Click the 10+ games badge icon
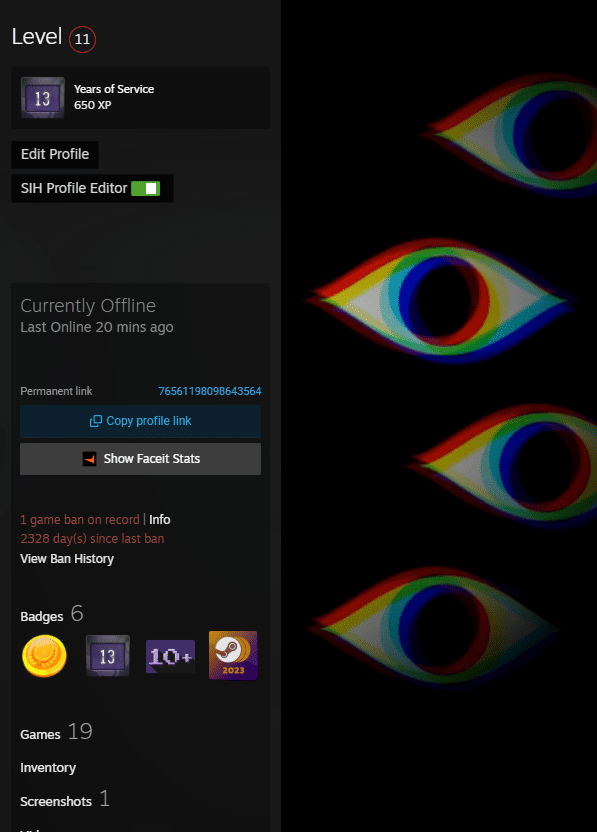Screen dimensions: 597x832 pos(170,656)
